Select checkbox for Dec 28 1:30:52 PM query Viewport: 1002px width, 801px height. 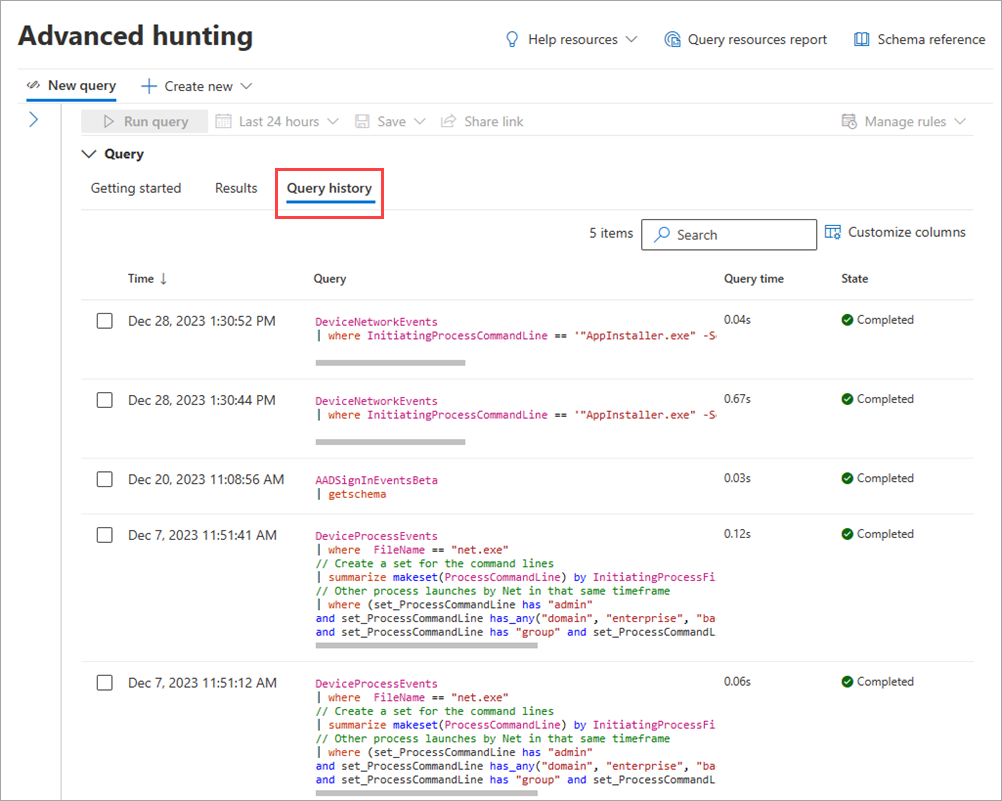(105, 321)
